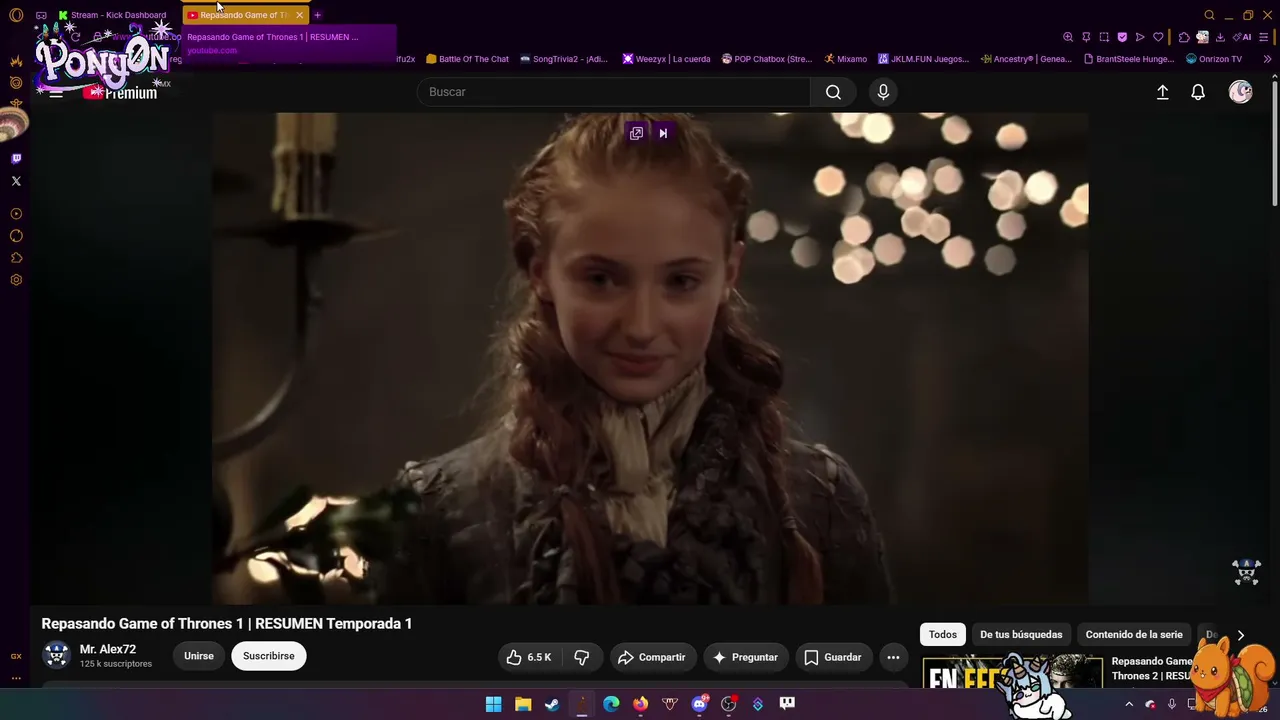Open the Windows Start menu

tap(493, 704)
